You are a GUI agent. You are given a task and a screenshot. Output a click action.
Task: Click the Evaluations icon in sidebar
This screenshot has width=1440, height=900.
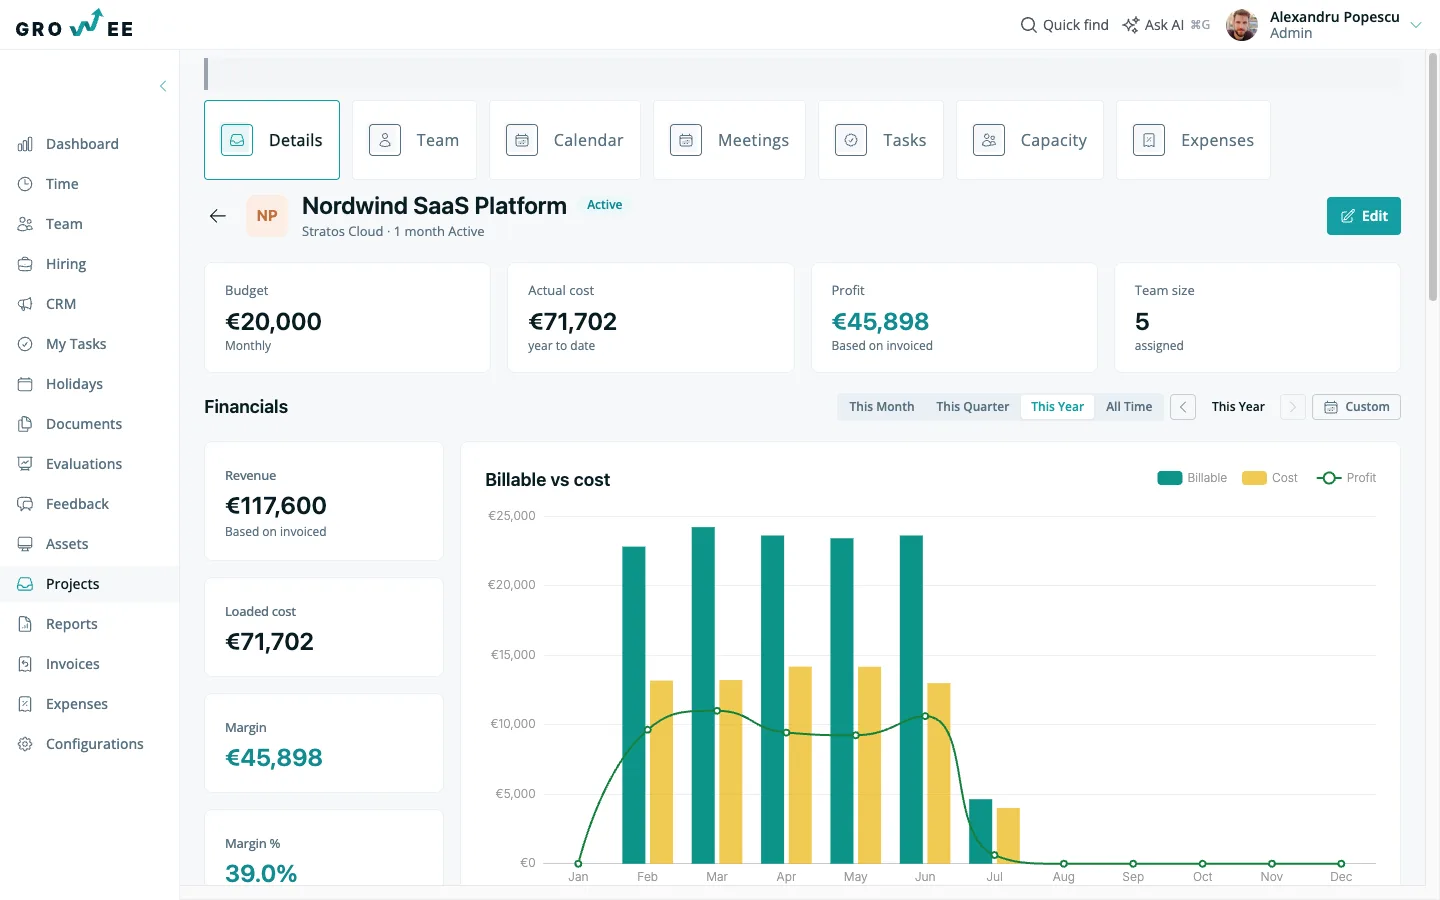click(x=25, y=464)
